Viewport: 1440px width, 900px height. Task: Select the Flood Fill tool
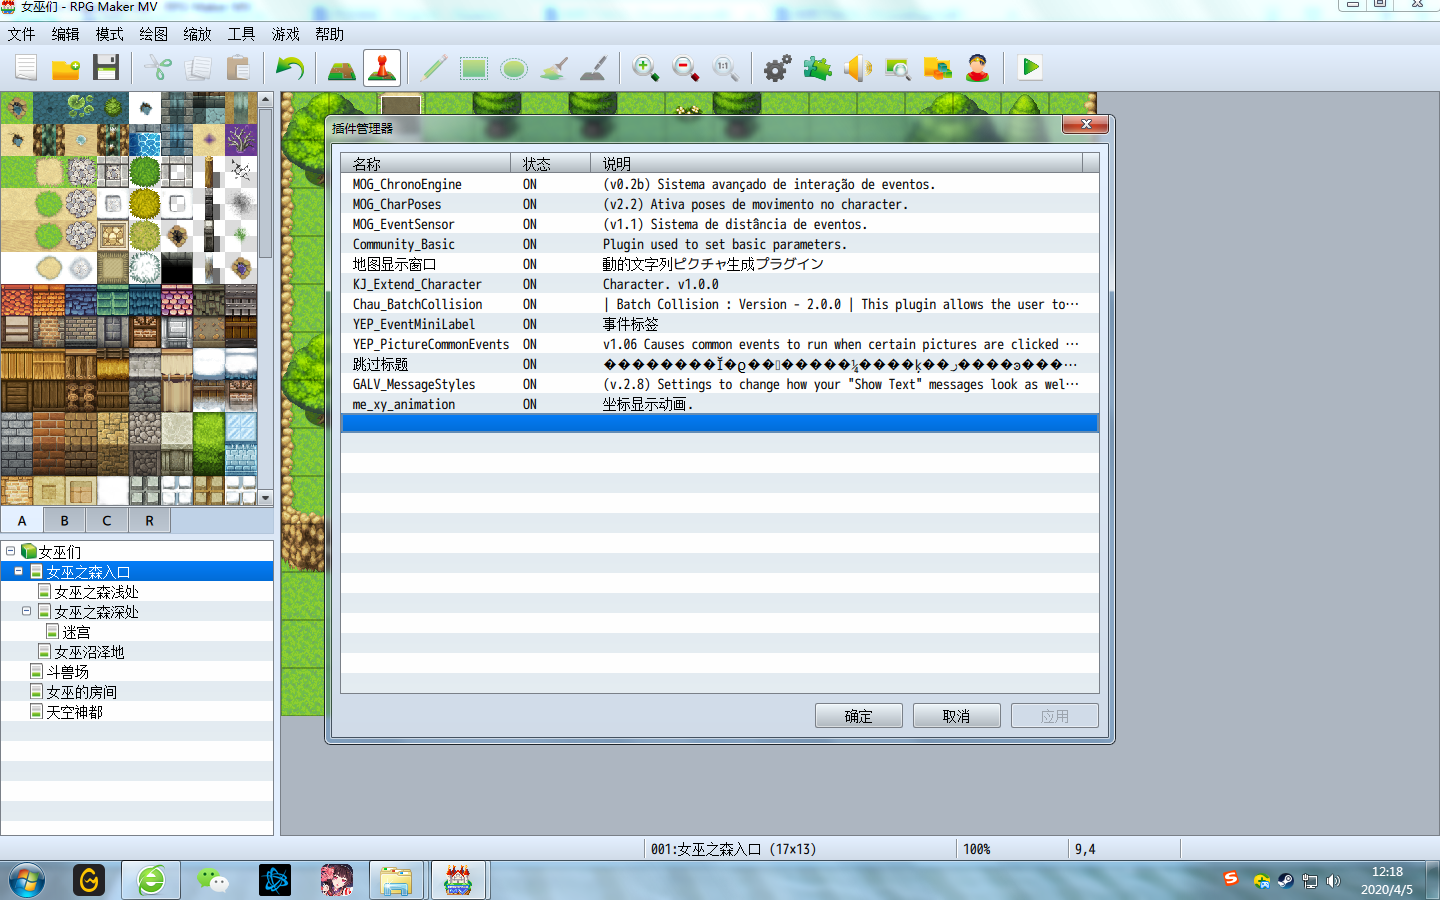(554, 68)
